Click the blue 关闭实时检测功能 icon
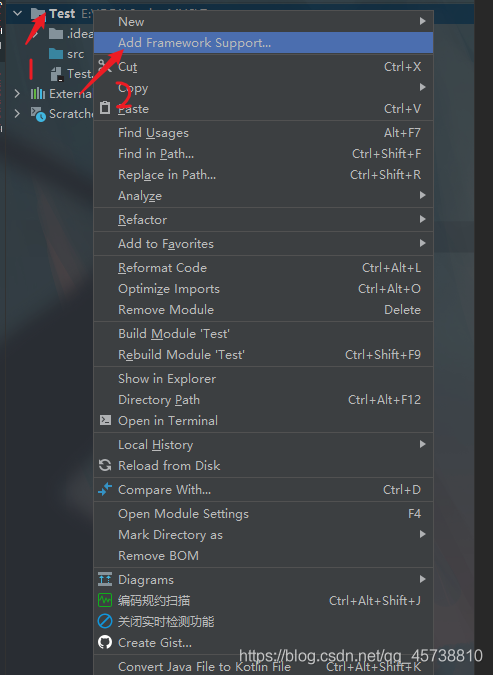 [x=105, y=621]
